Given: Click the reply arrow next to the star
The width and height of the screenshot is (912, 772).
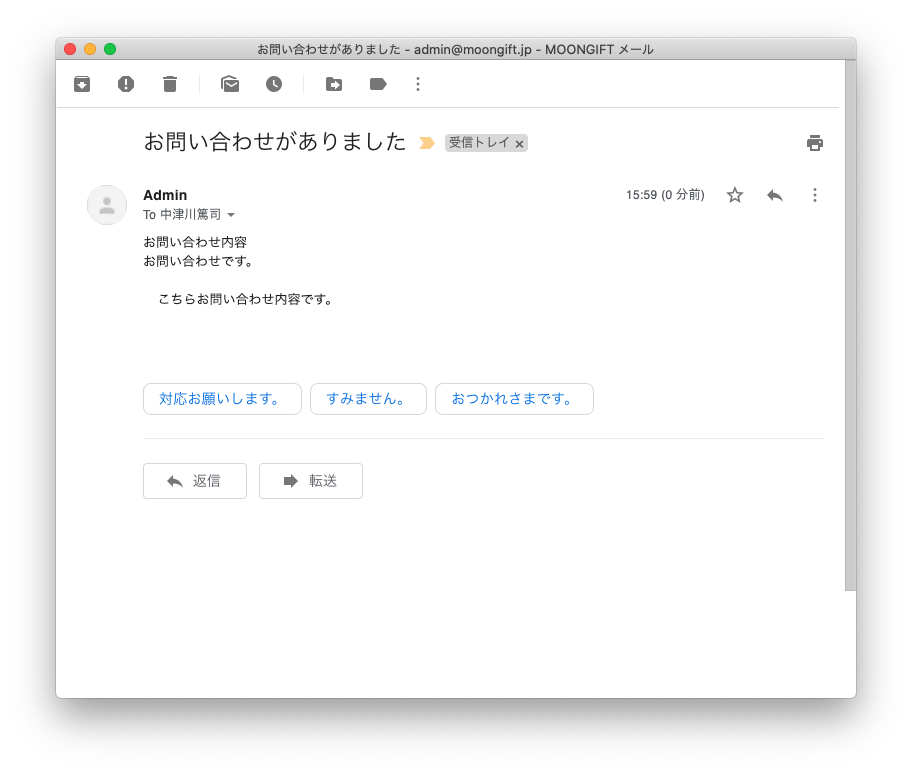Looking at the screenshot, I should [775, 195].
